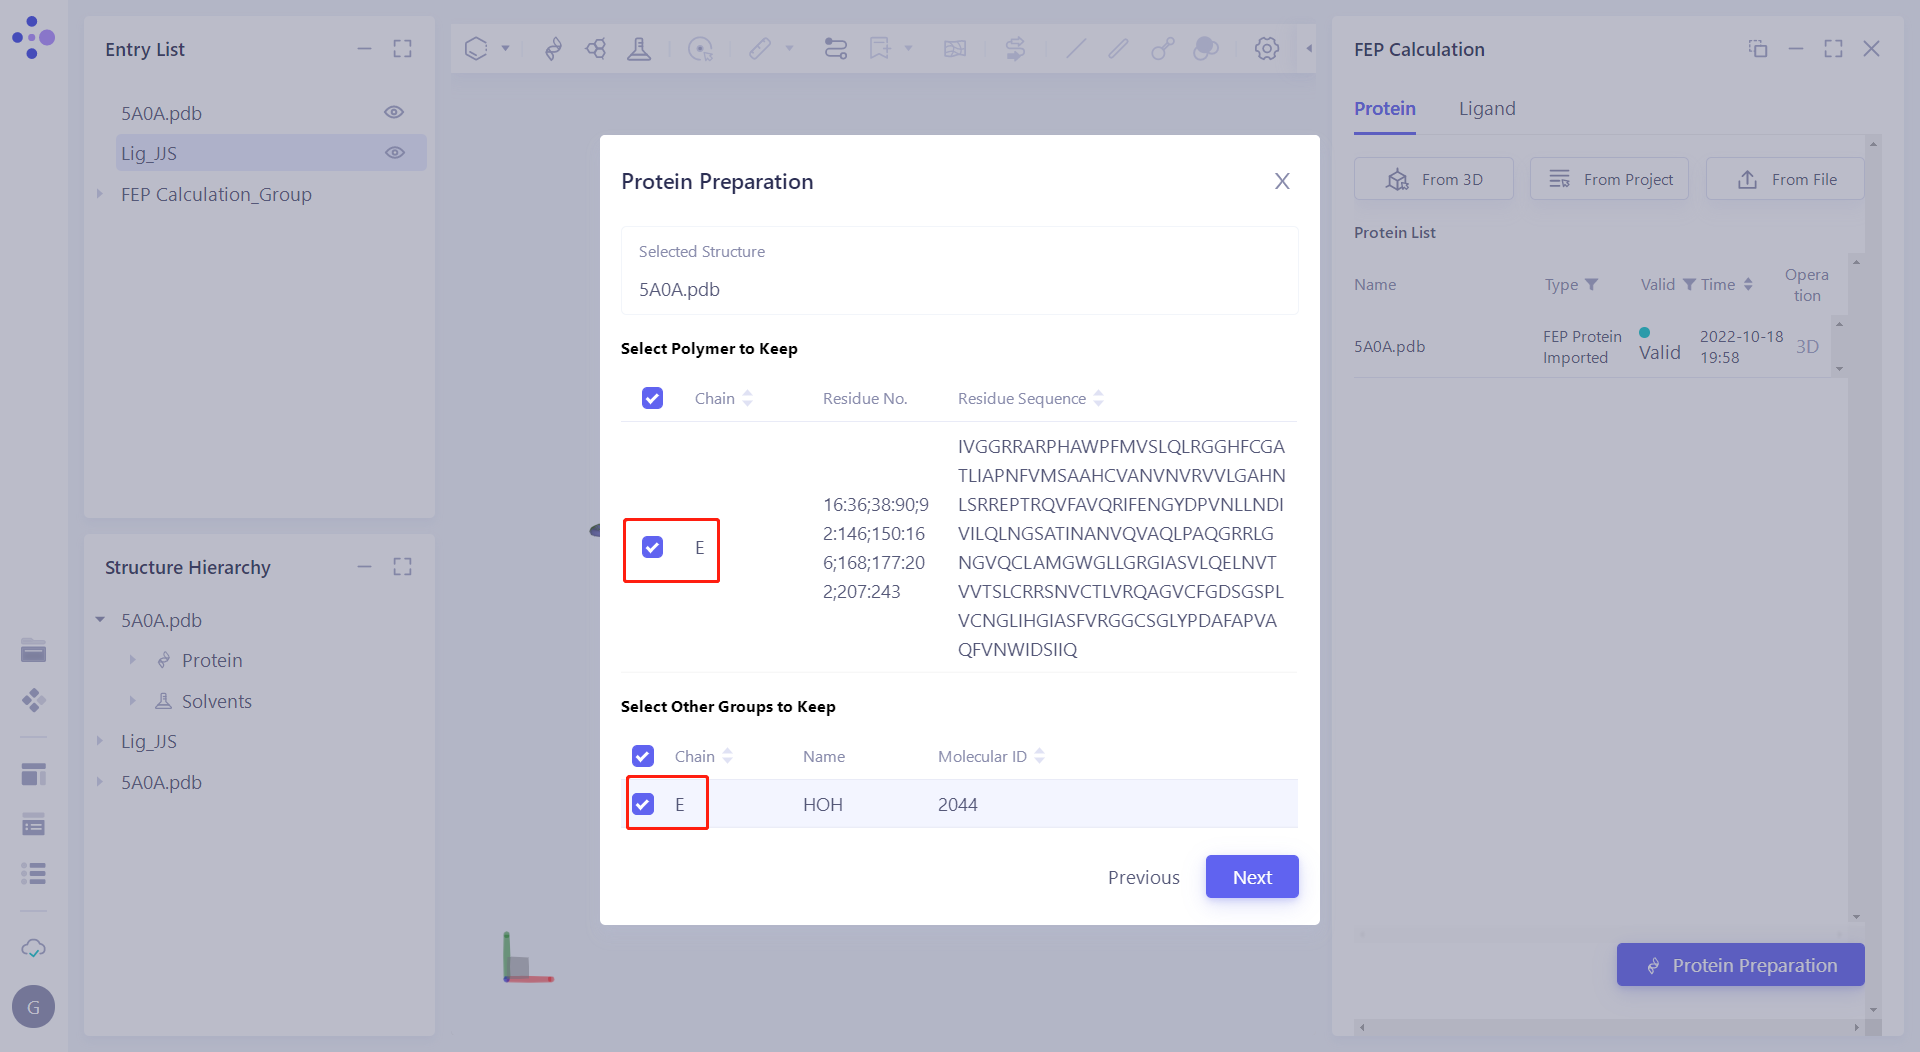Click the From 3D cube icon
This screenshot has width=1920, height=1052.
(1397, 180)
